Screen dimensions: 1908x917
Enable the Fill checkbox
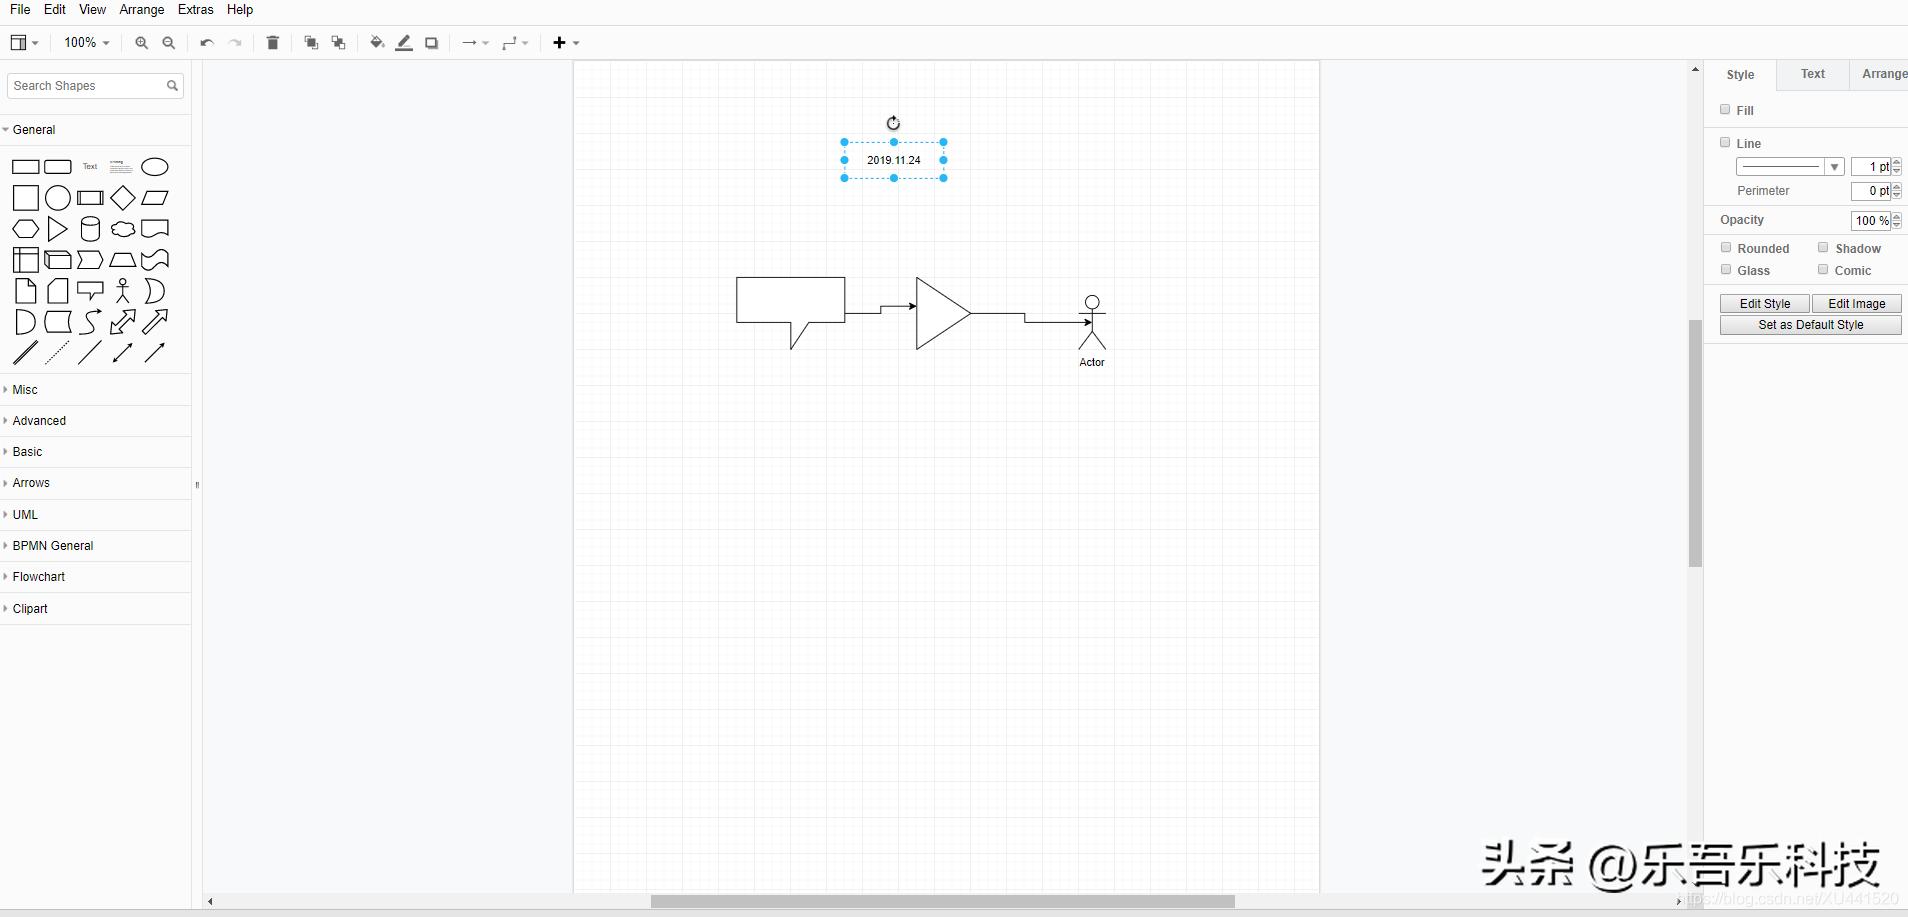click(x=1725, y=110)
